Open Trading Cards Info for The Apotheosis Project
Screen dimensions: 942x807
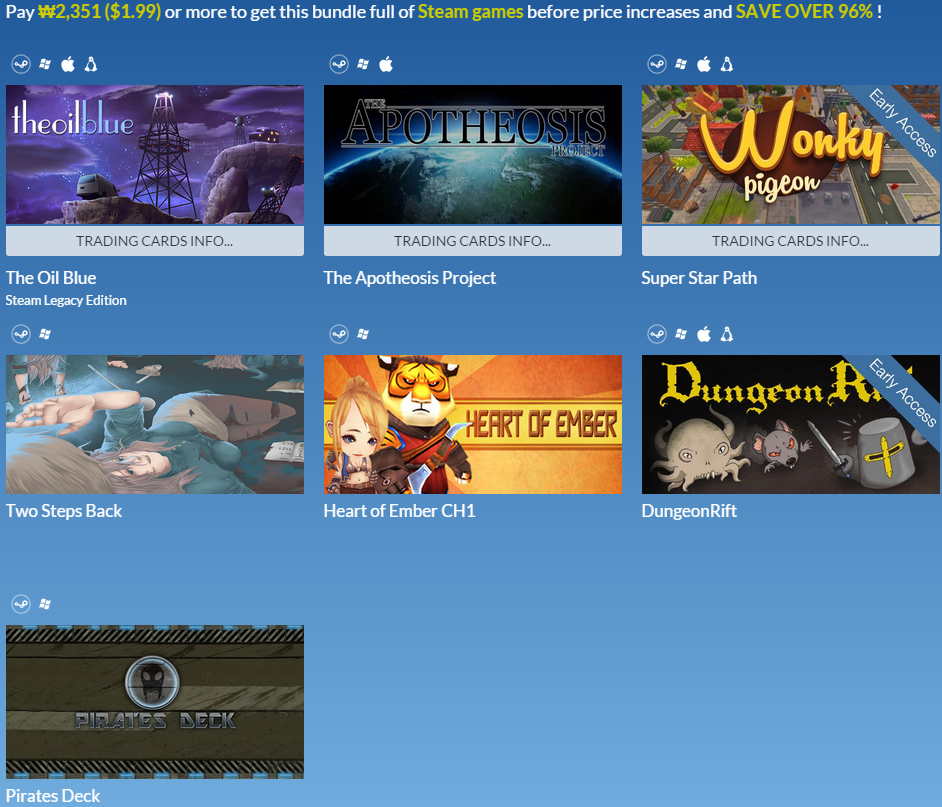[473, 241]
